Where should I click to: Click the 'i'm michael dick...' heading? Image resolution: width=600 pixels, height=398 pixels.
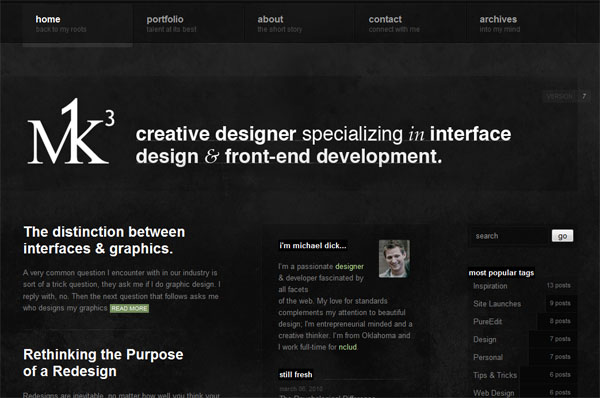click(x=313, y=246)
